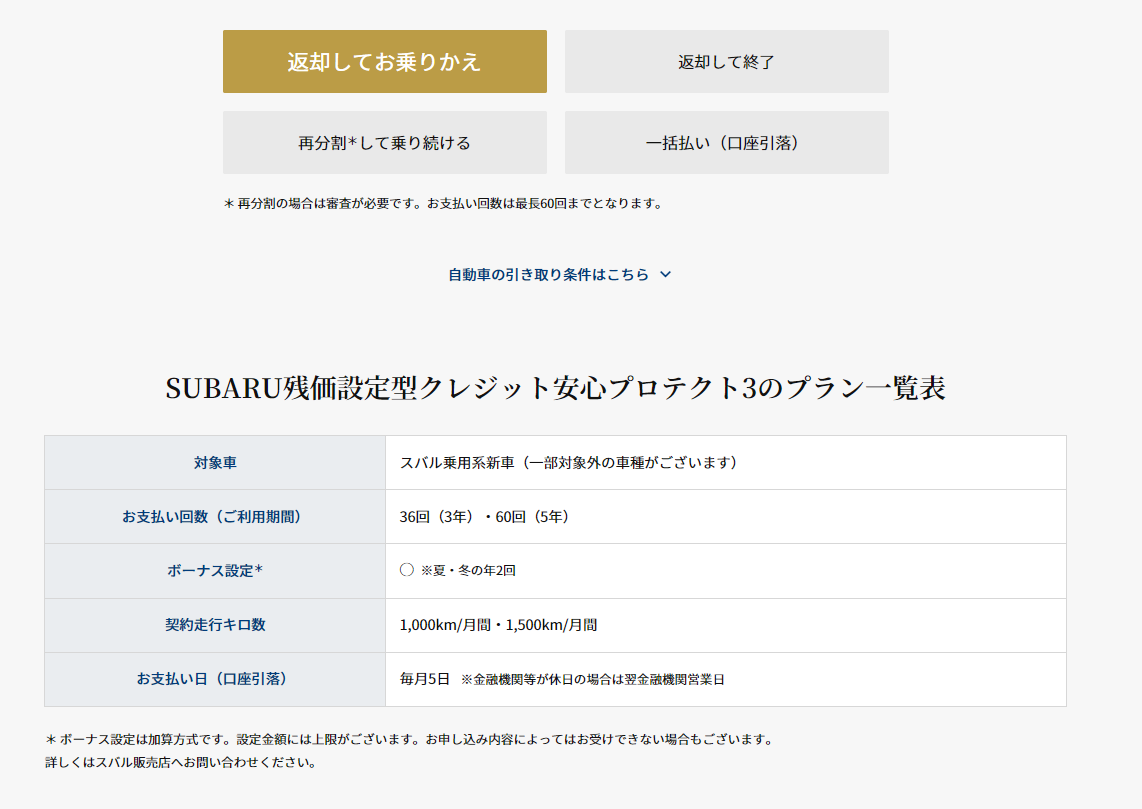1142x809 pixels.
Task: Select 一括払い（口座引落） option
Action: coord(726,143)
